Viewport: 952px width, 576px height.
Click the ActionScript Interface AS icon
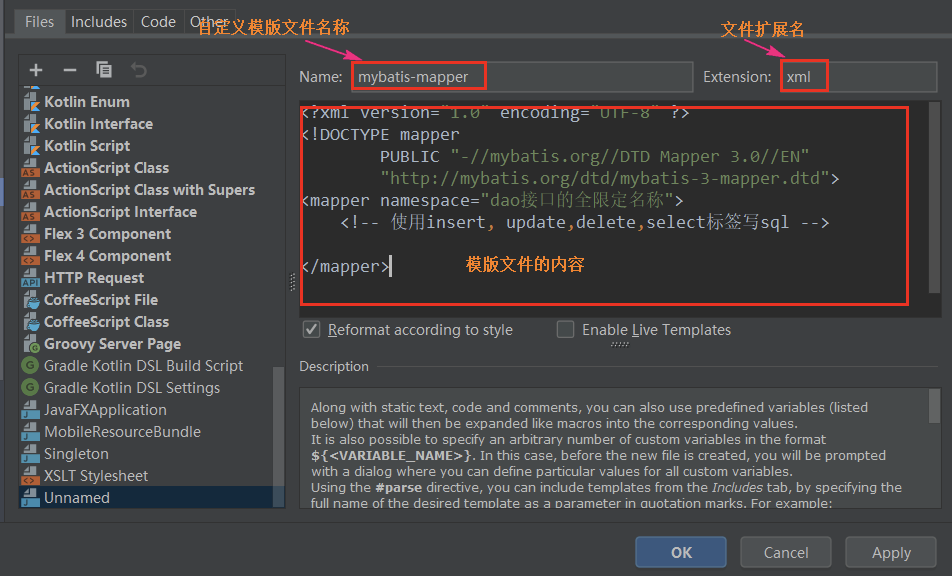(x=30, y=212)
